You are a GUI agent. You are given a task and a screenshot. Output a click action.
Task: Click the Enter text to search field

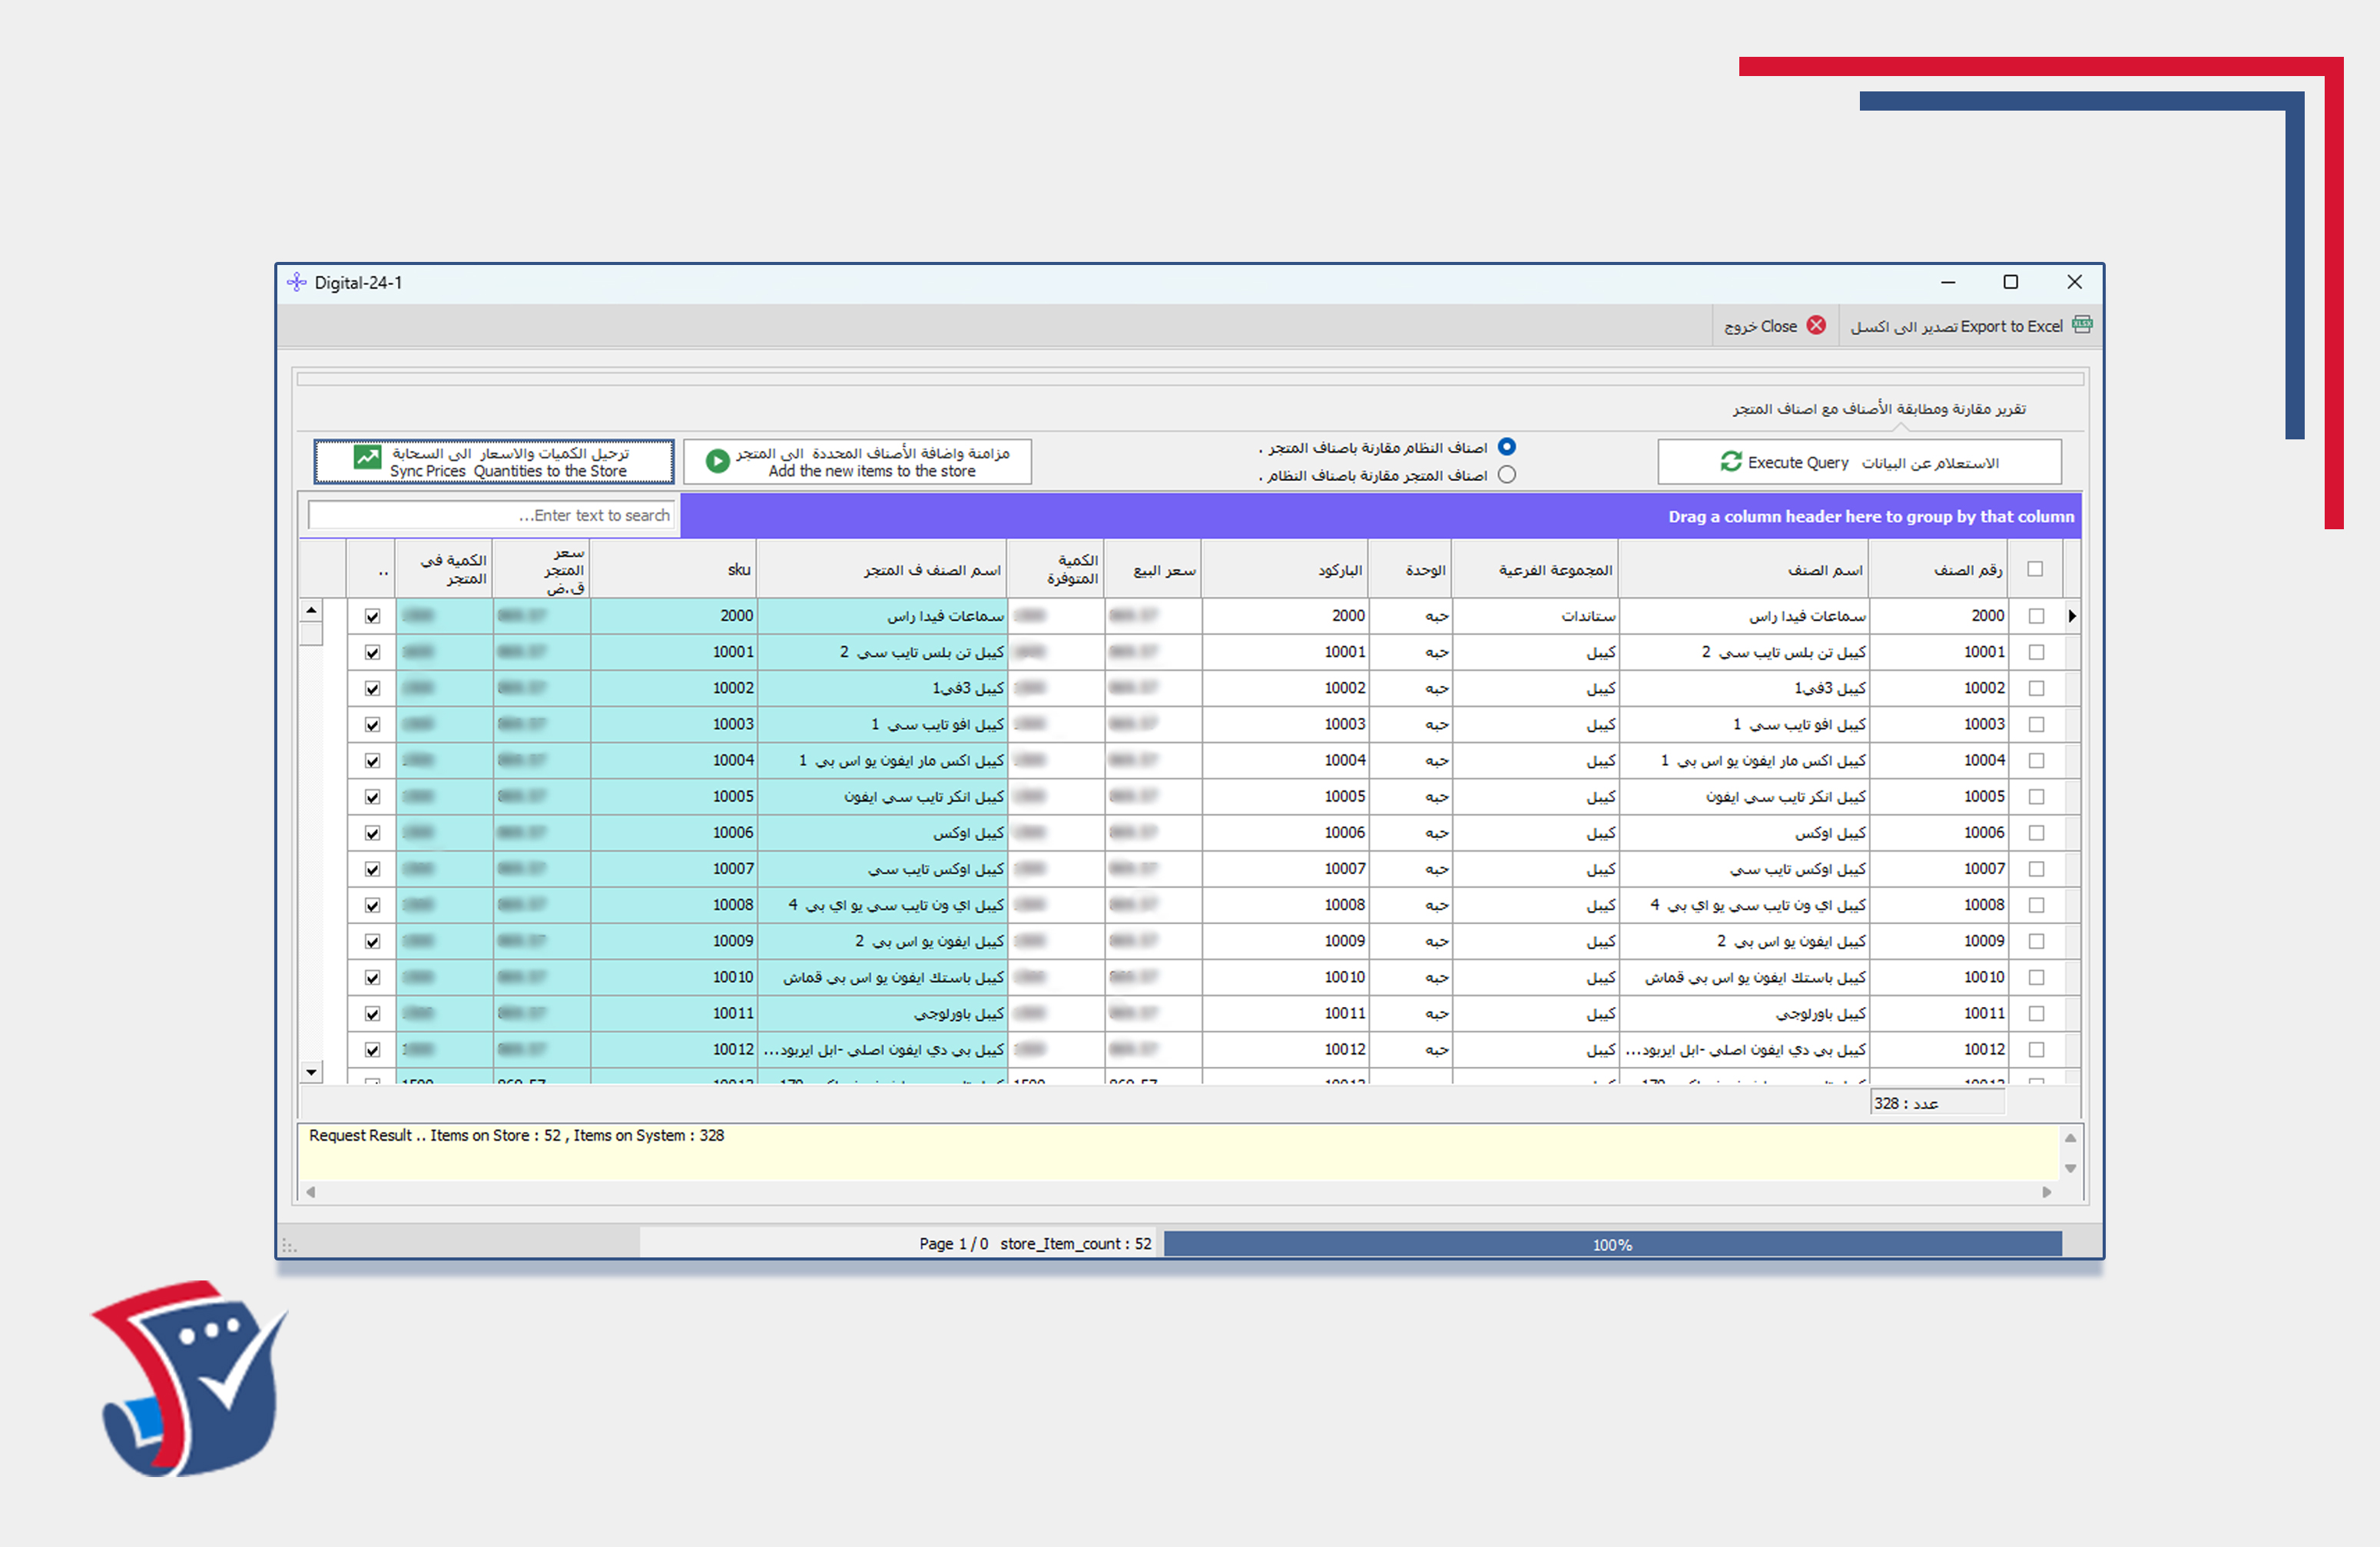[x=492, y=515]
